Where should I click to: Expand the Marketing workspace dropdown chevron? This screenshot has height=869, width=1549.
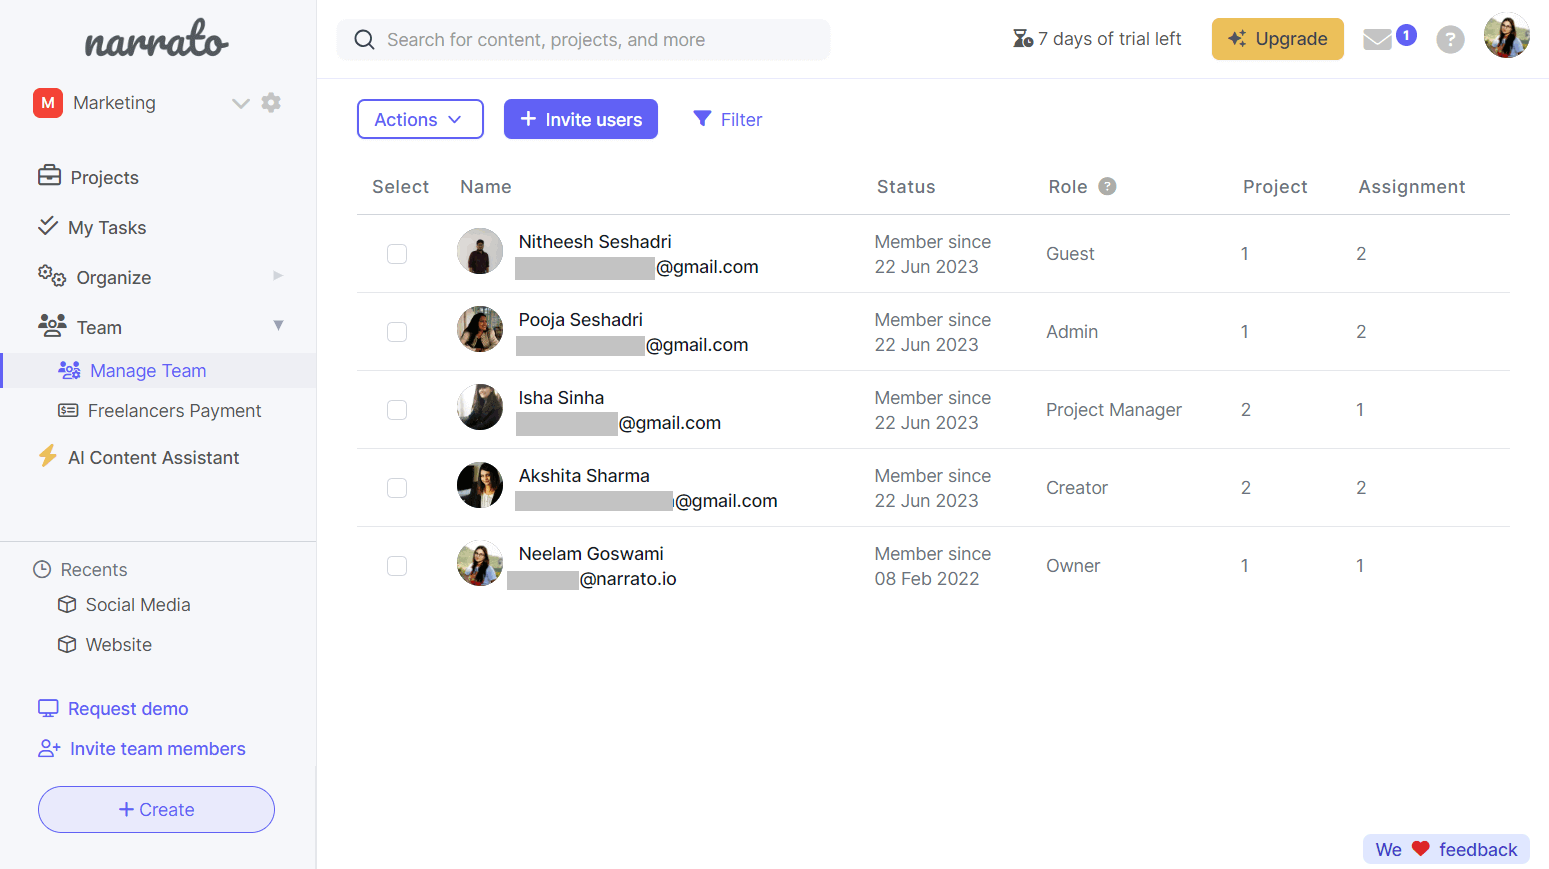coord(240,103)
